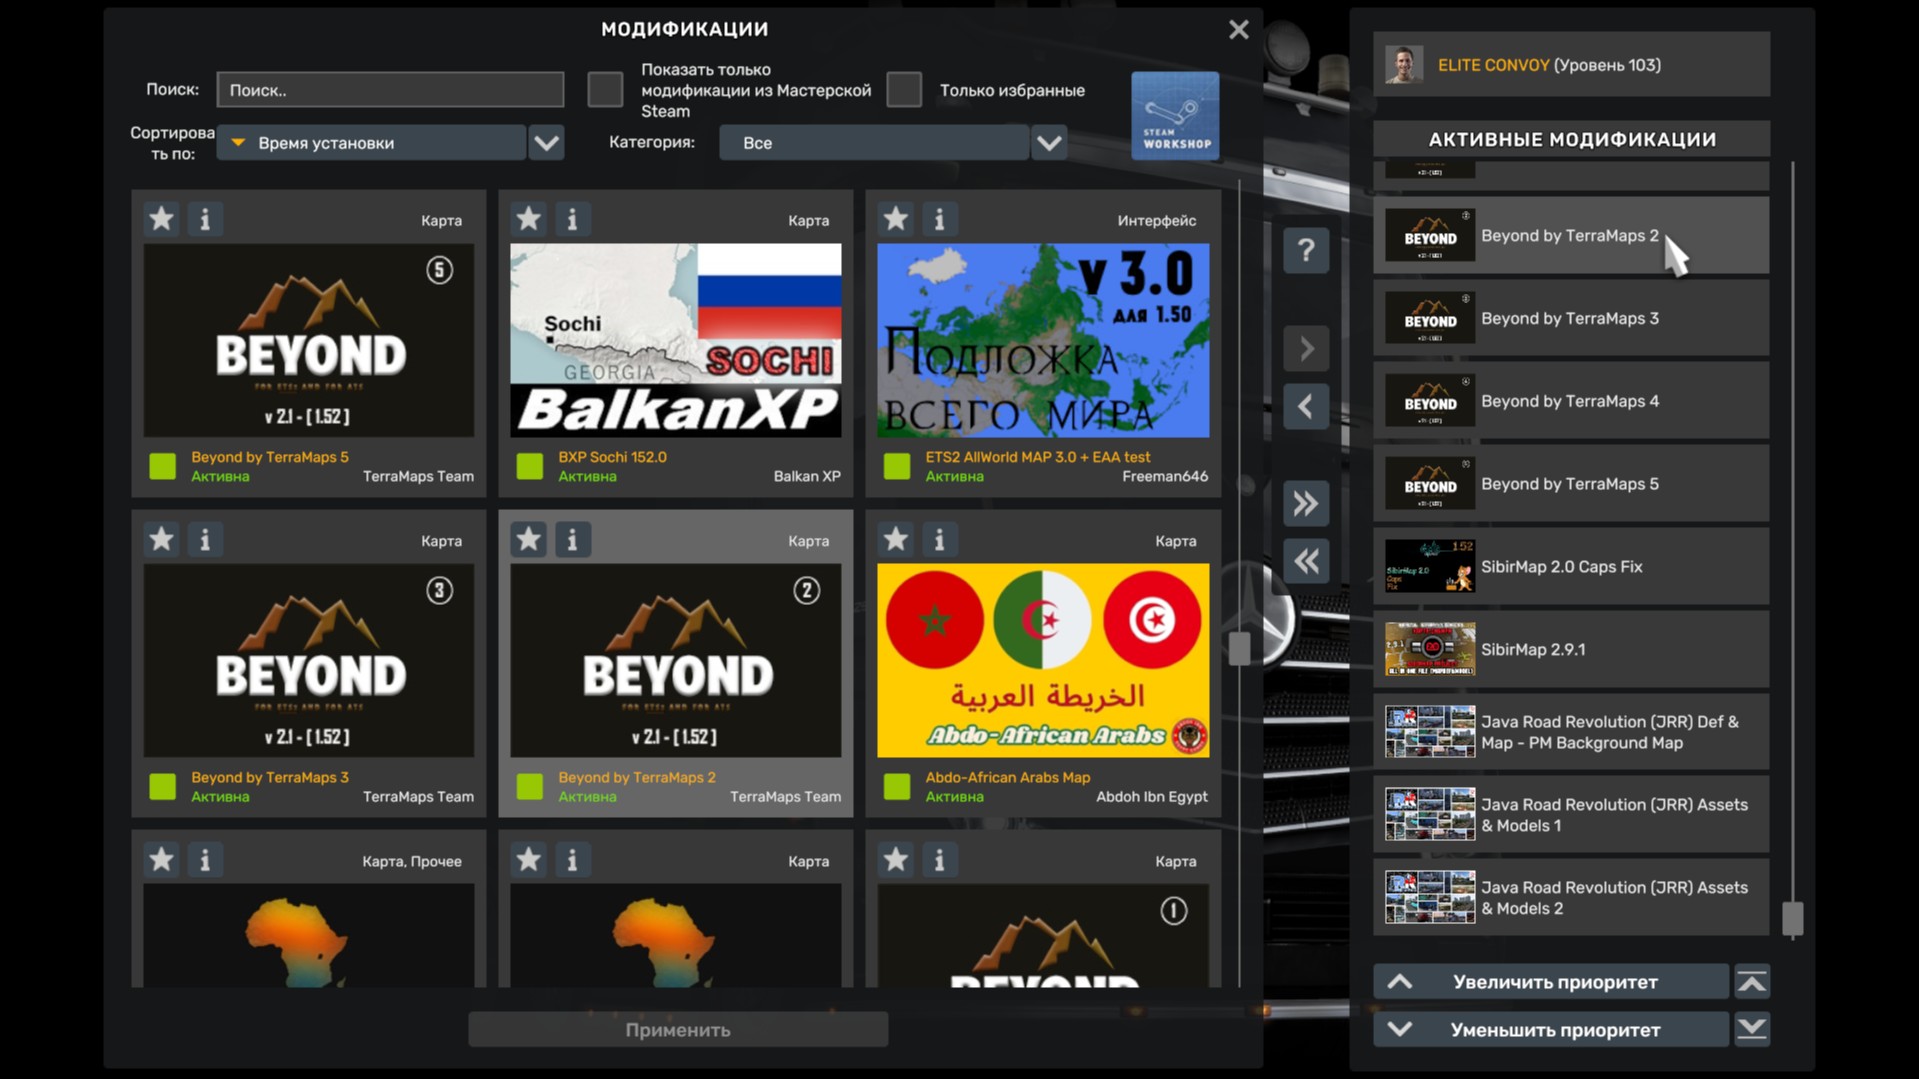Star the BXP Sochi 152.0 mod
The height and width of the screenshot is (1079, 1919).
(528, 219)
